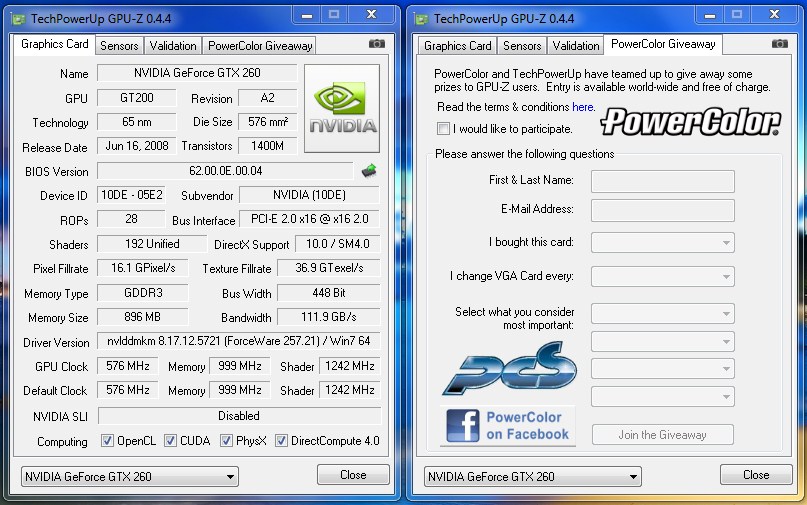Image resolution: width=807 pixels, height=505 pixels.
Task: Toggle the PhysX checkbox
Action: pos(226,441)
